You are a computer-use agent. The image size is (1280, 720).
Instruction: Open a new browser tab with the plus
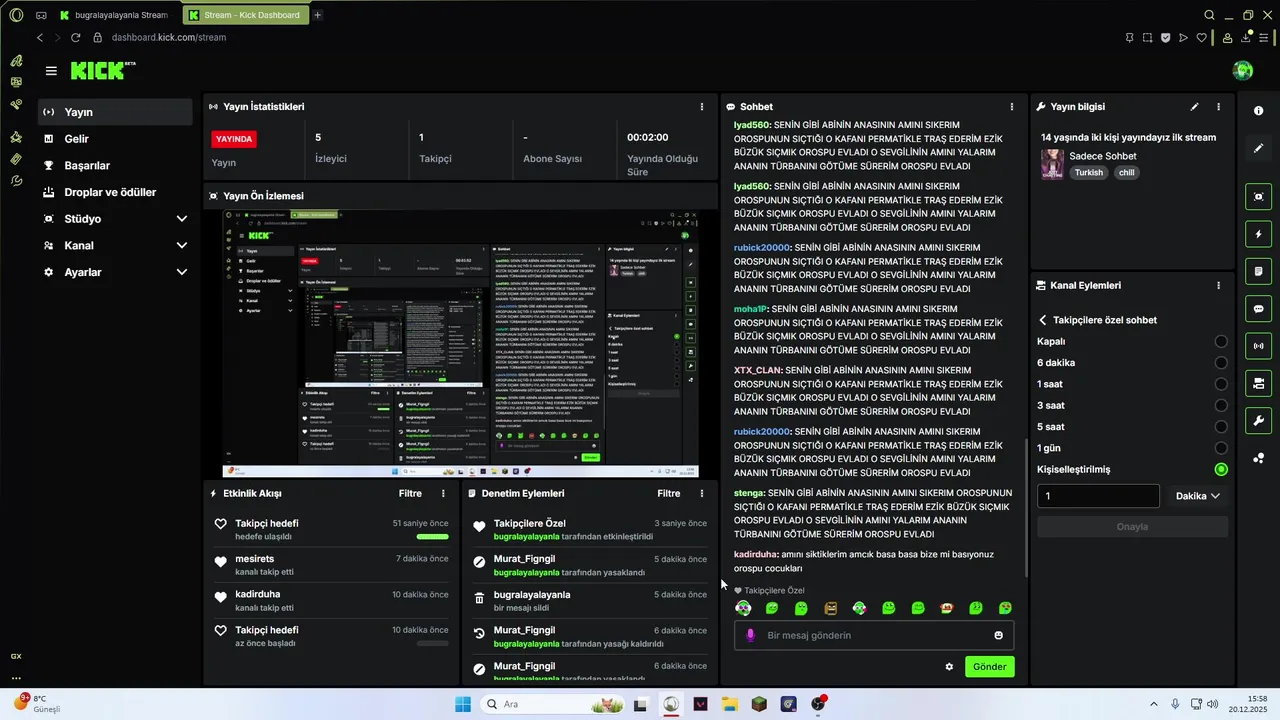[317, 15]
